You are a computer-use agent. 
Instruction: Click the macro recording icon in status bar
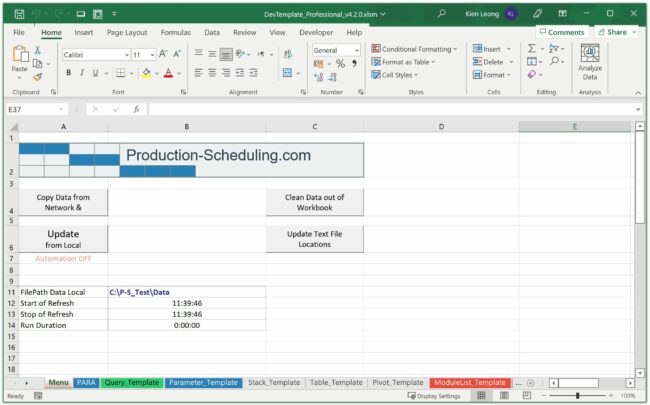click(38, 396)
